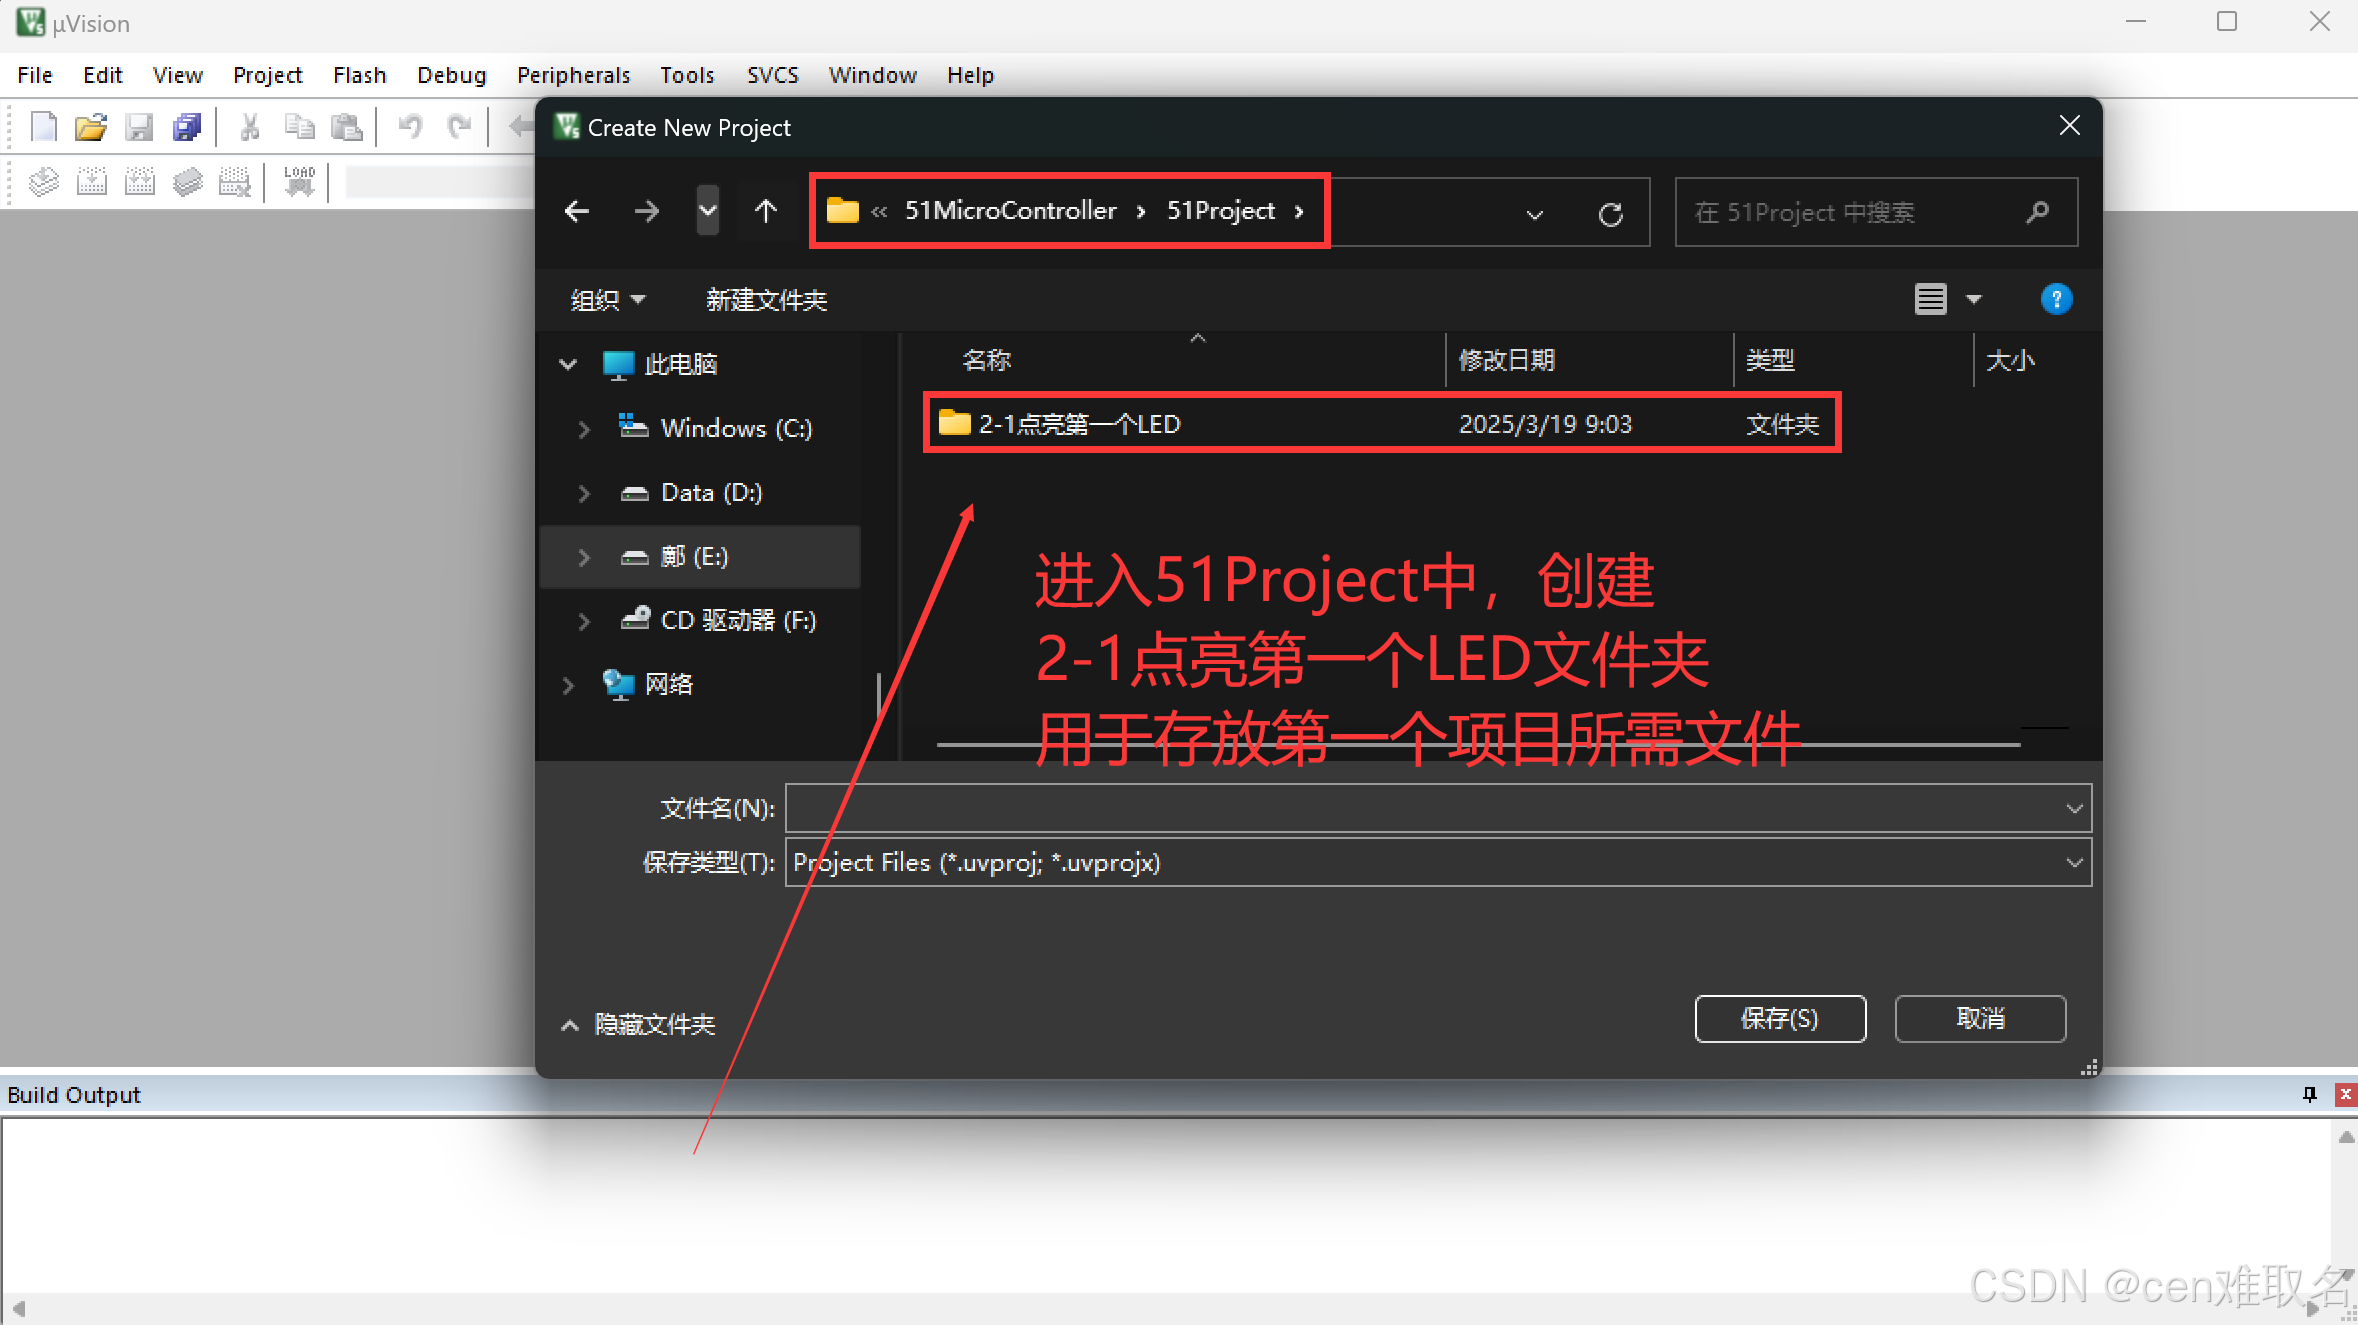Viewport: 2358px width, 1325px height.
Task: Click the Open file folder icon
Action: [x=90, y=127]
